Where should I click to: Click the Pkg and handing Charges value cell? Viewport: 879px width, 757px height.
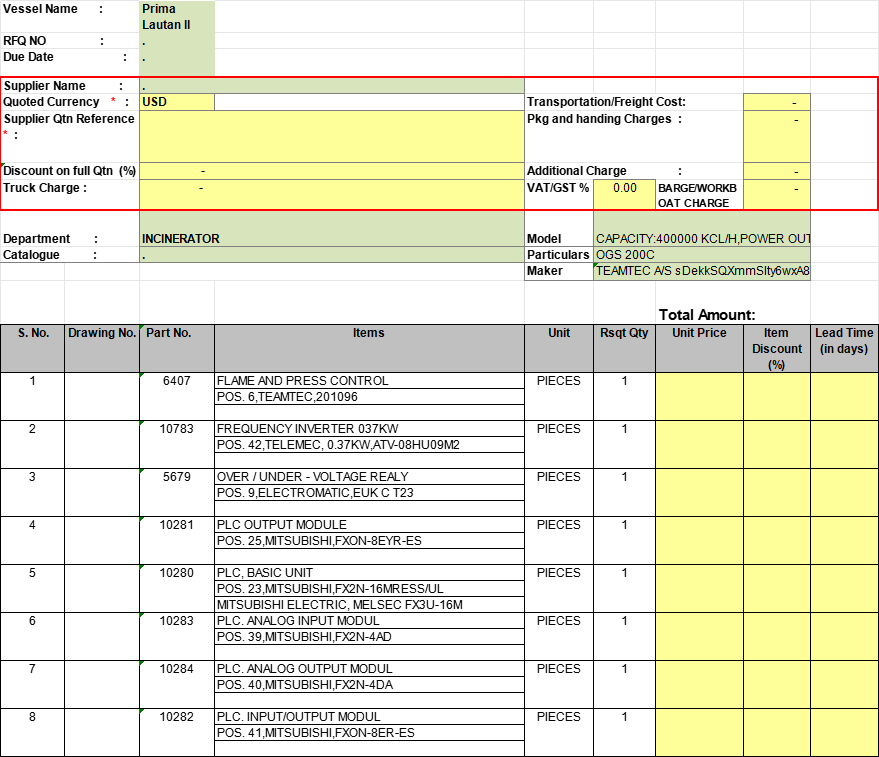776,135
